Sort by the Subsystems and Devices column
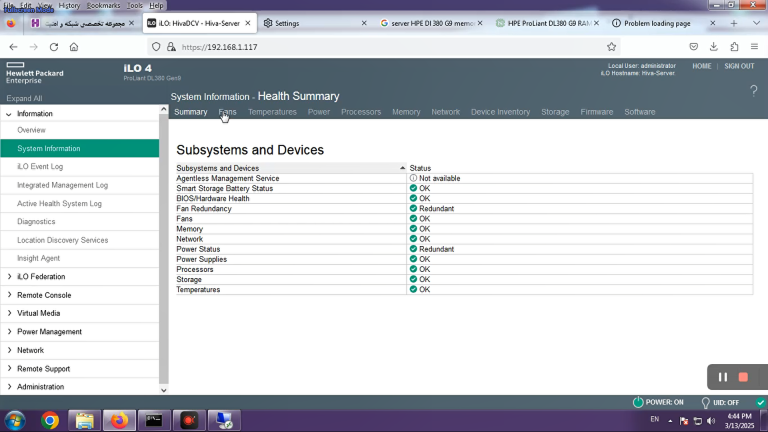 [290, 168]
